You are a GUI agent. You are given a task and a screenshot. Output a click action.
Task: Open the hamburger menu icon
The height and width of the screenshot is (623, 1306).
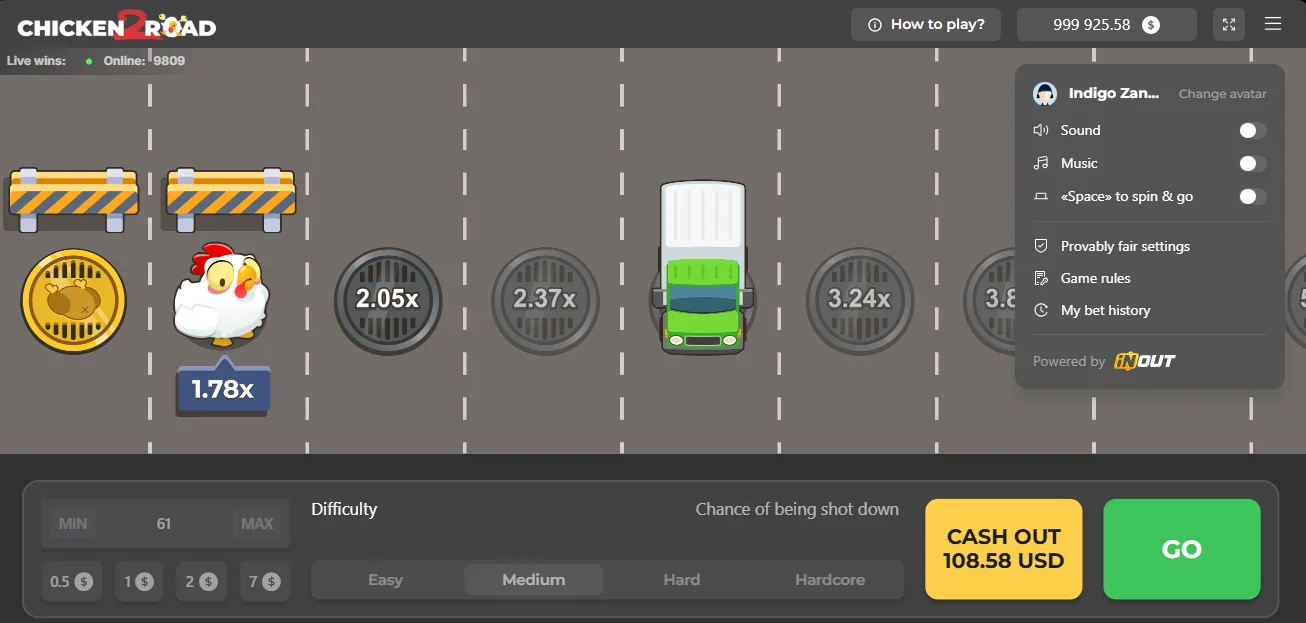1273,24
